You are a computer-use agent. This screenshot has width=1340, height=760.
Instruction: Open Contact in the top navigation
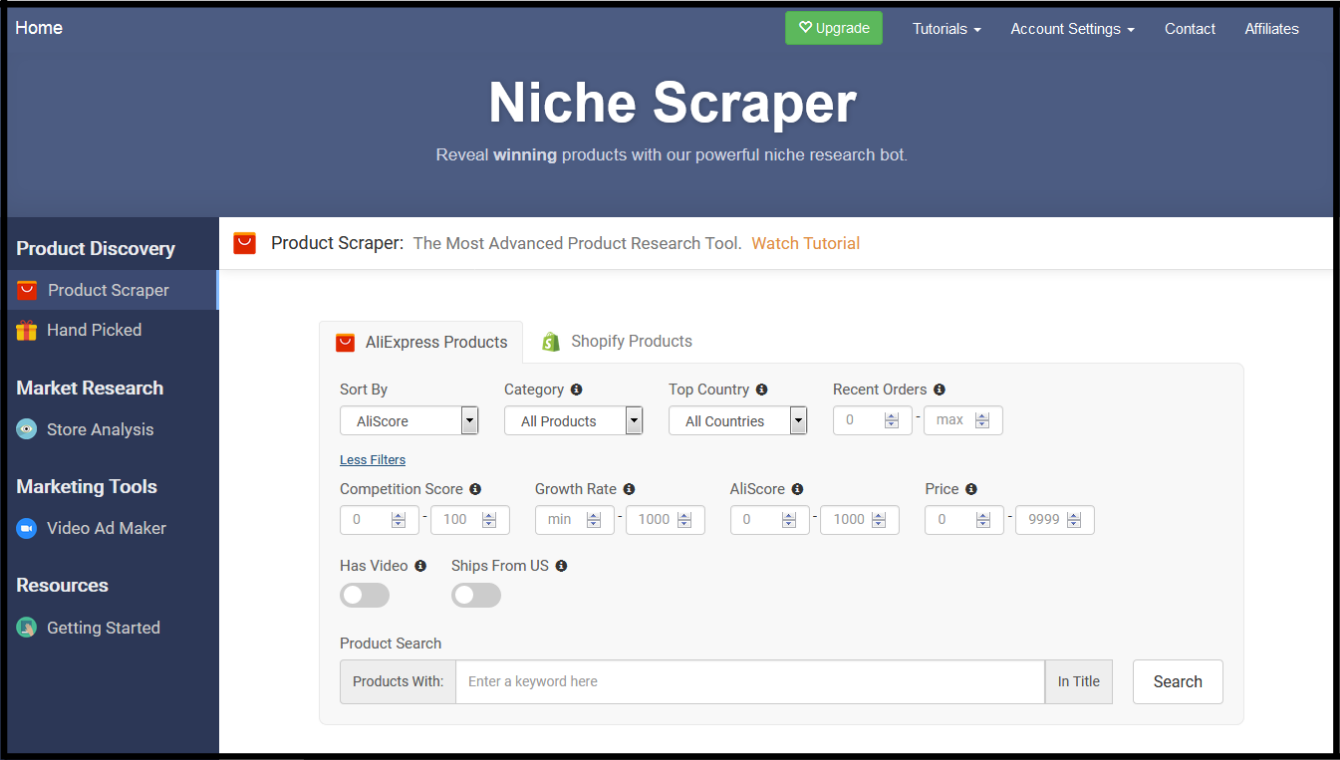[x=1190, y=29]
